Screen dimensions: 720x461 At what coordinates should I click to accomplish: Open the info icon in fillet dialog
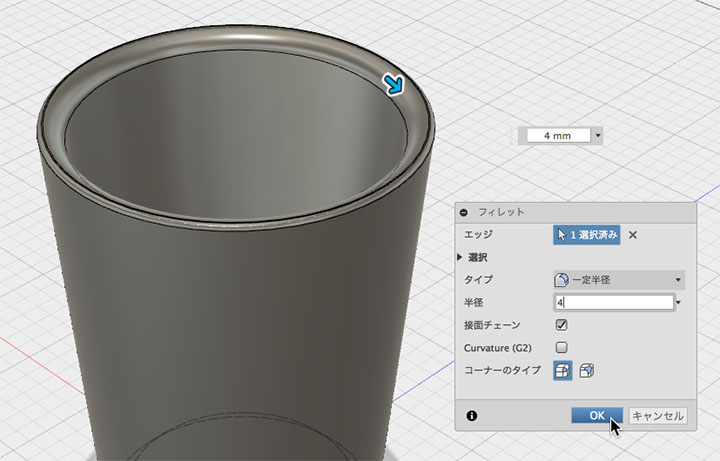[472, 416]
